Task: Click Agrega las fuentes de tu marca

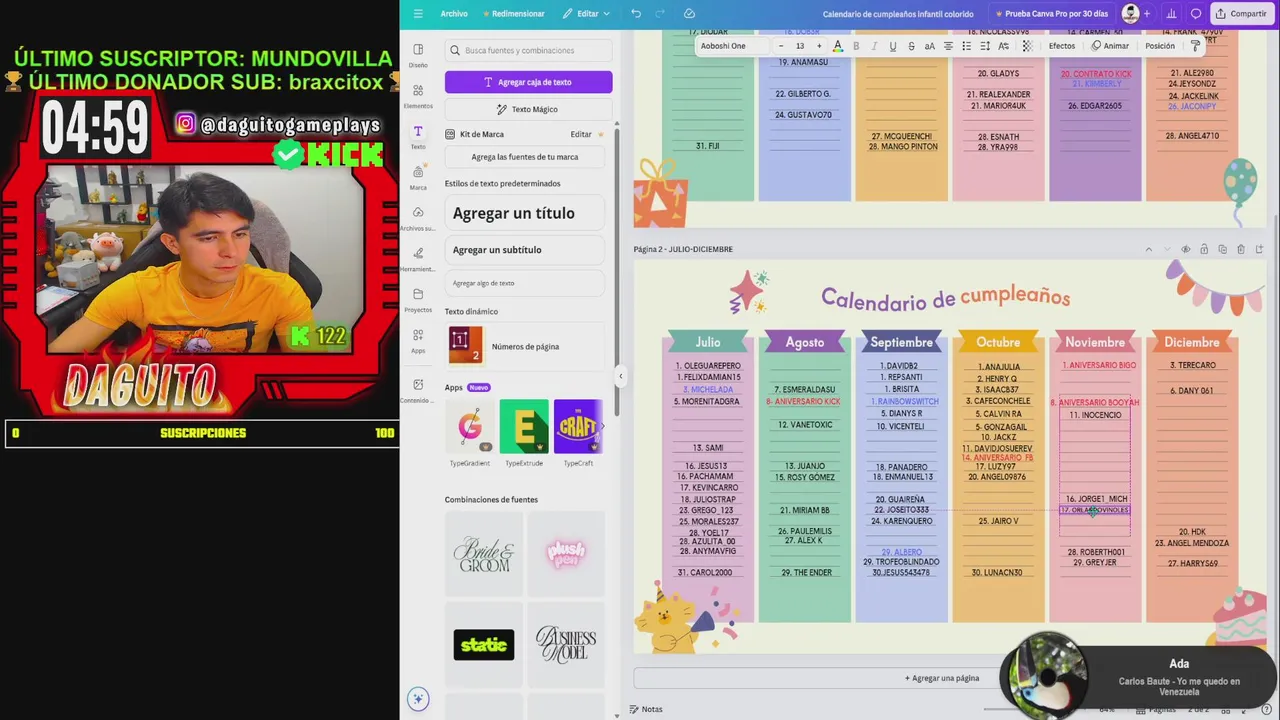Action: coord(525,157)
